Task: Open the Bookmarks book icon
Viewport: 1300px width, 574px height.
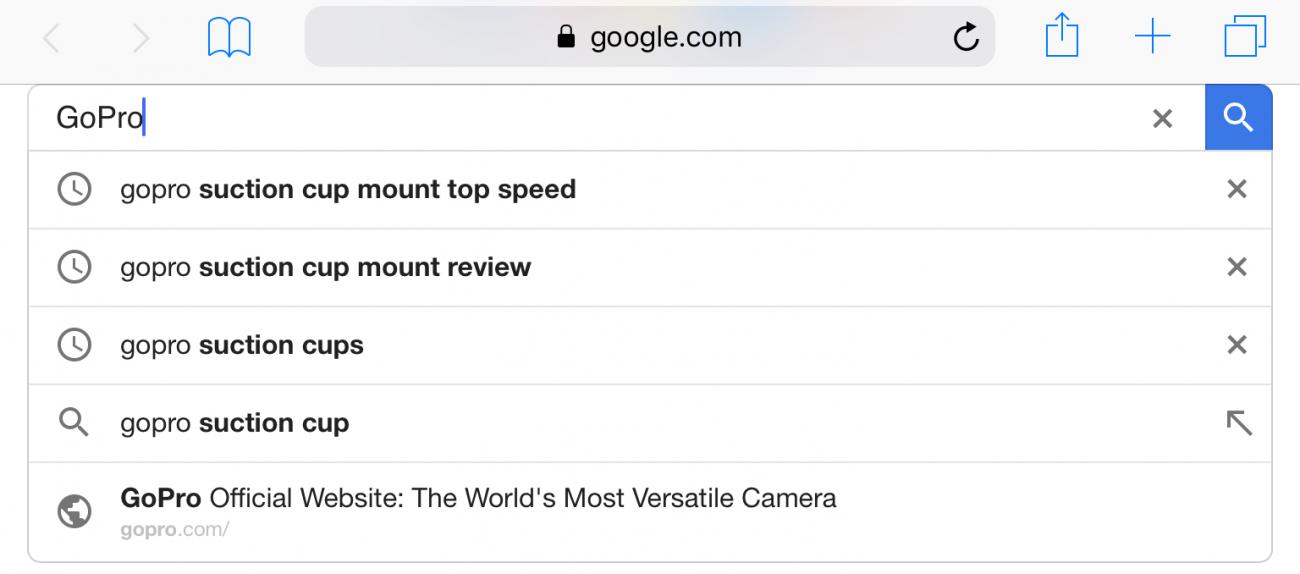Action: (229, 38)
